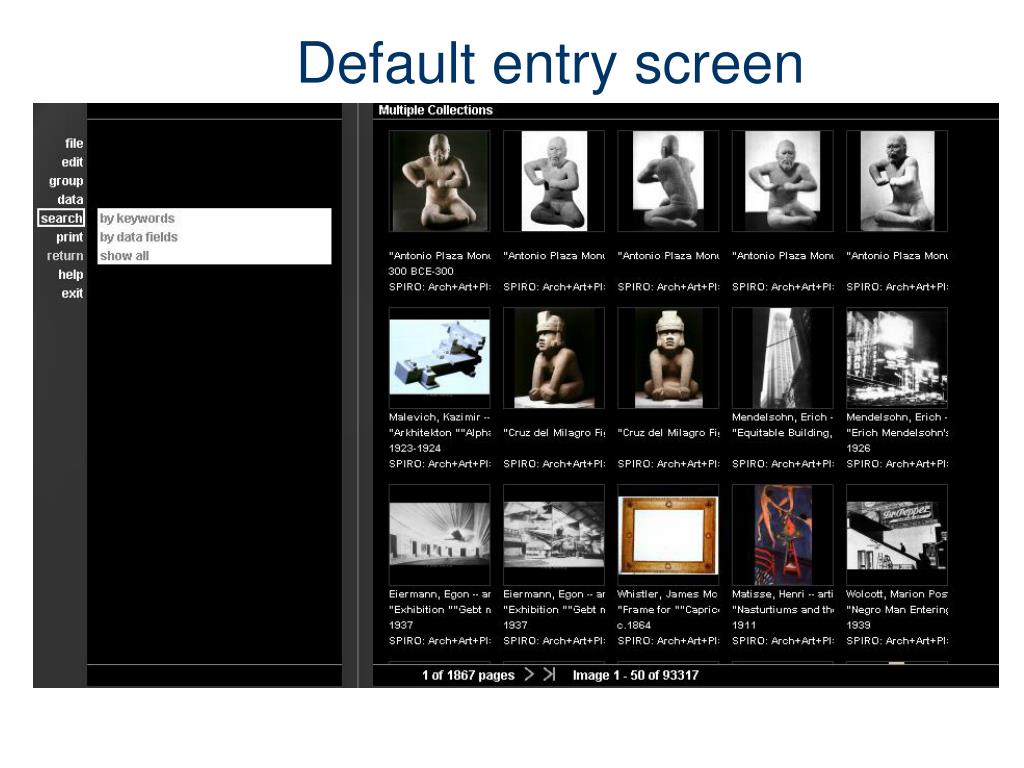The height and width of the screenshot is (768, 1024).
Task: Open the 1926 Mendelsohn night street thumbnail
Action: tap(897, 357)
